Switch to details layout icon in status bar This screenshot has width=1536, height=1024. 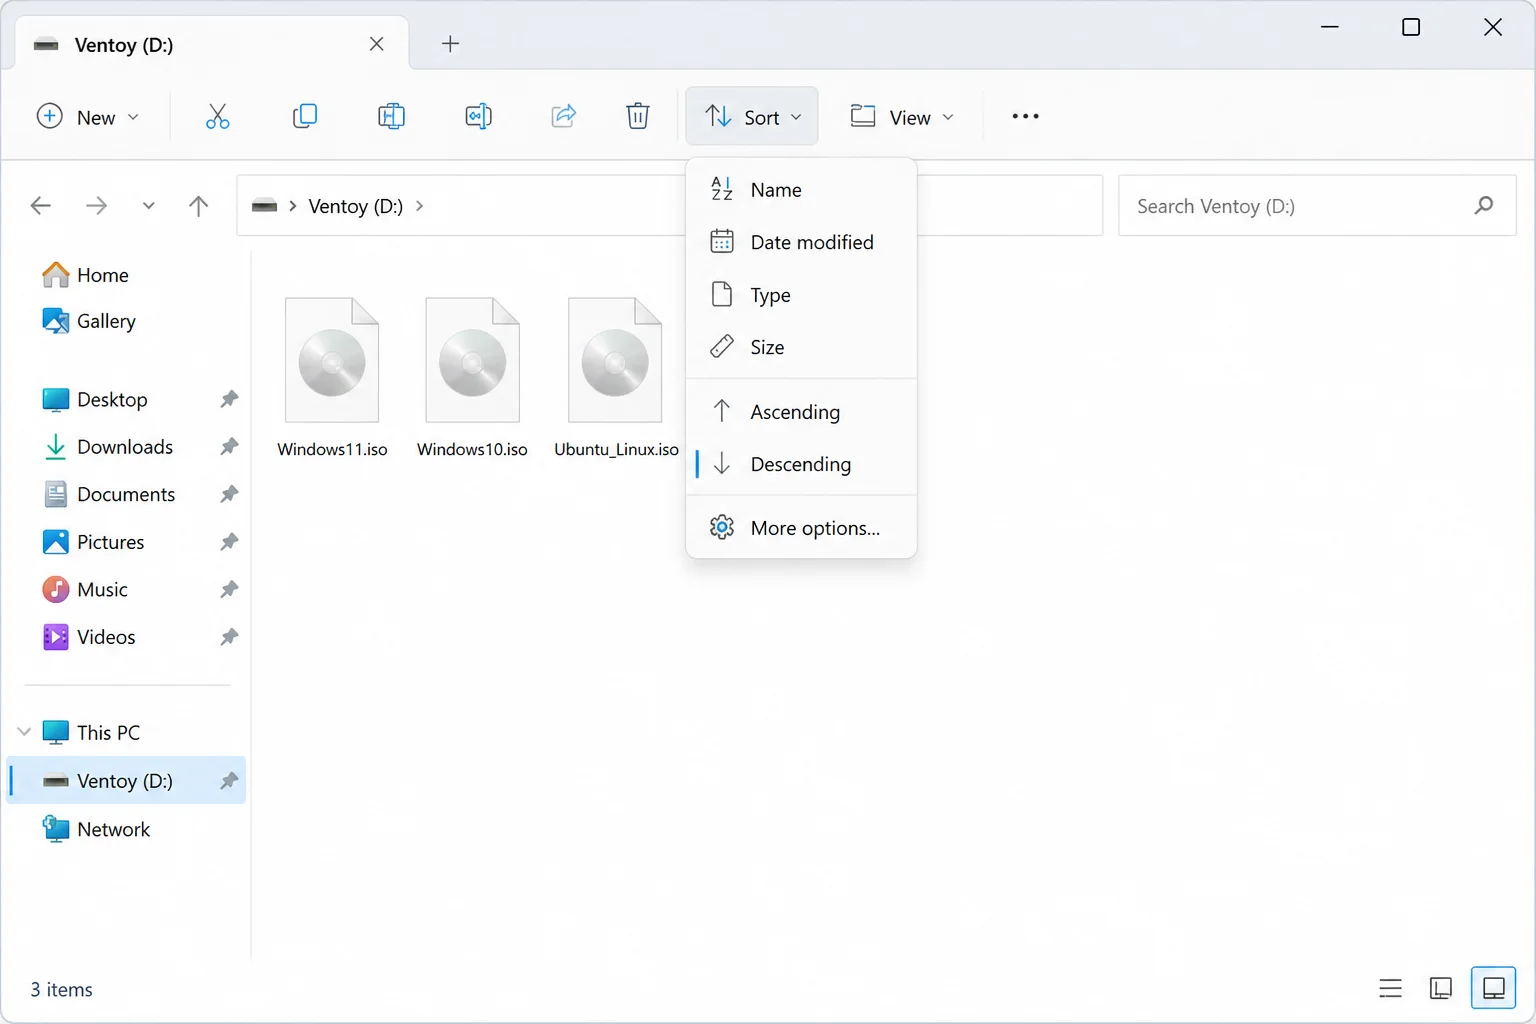click(x=1441, y=989)
